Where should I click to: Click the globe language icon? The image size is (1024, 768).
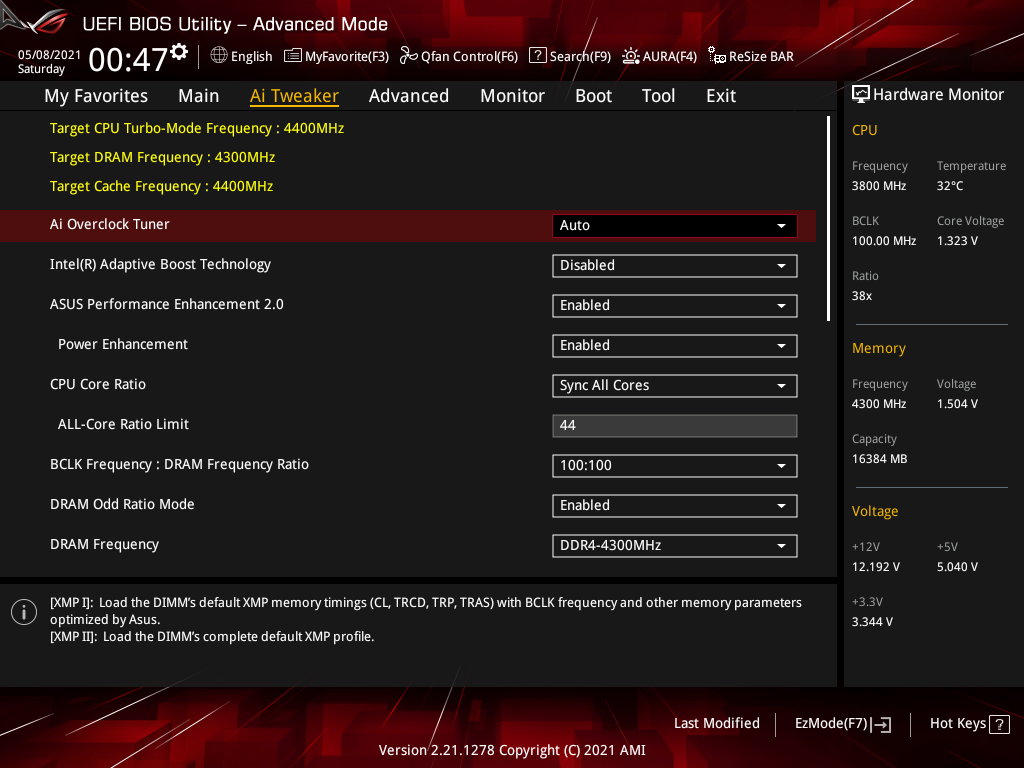coord(219,56)
